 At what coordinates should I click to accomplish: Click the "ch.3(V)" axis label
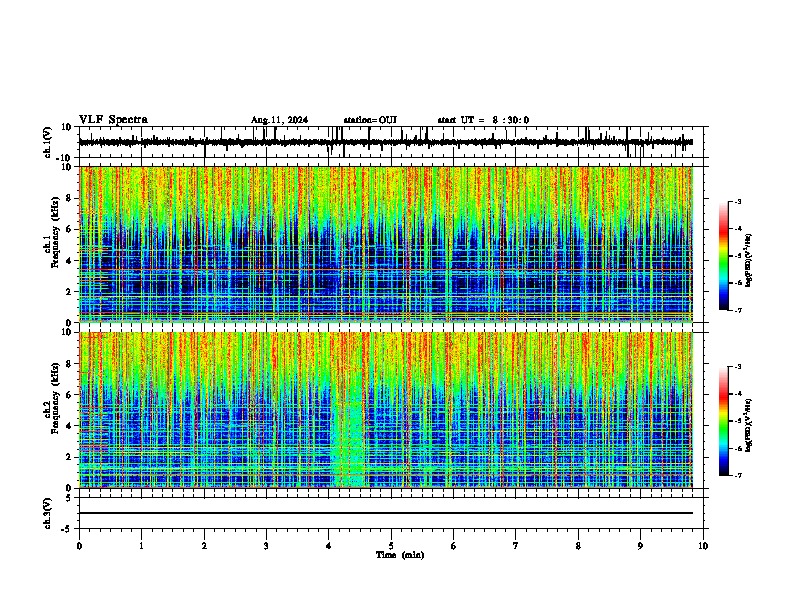pyautogui.click(x=48, y=513)
